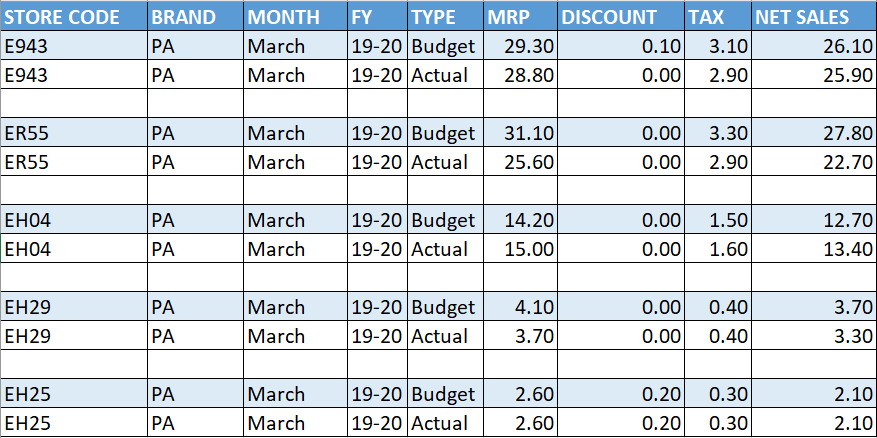Select net sales cell showing 3.30

814,336
